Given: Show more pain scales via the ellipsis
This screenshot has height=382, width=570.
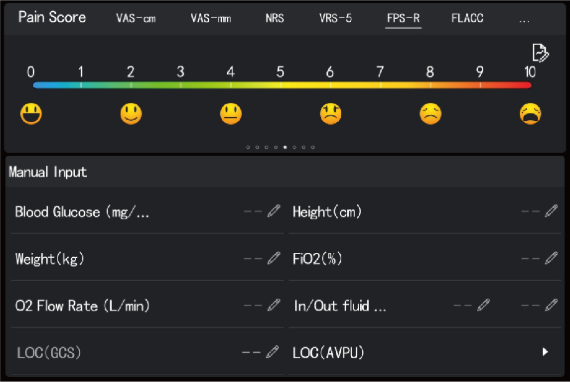Looking at the screenshot, I should [524, 20].
